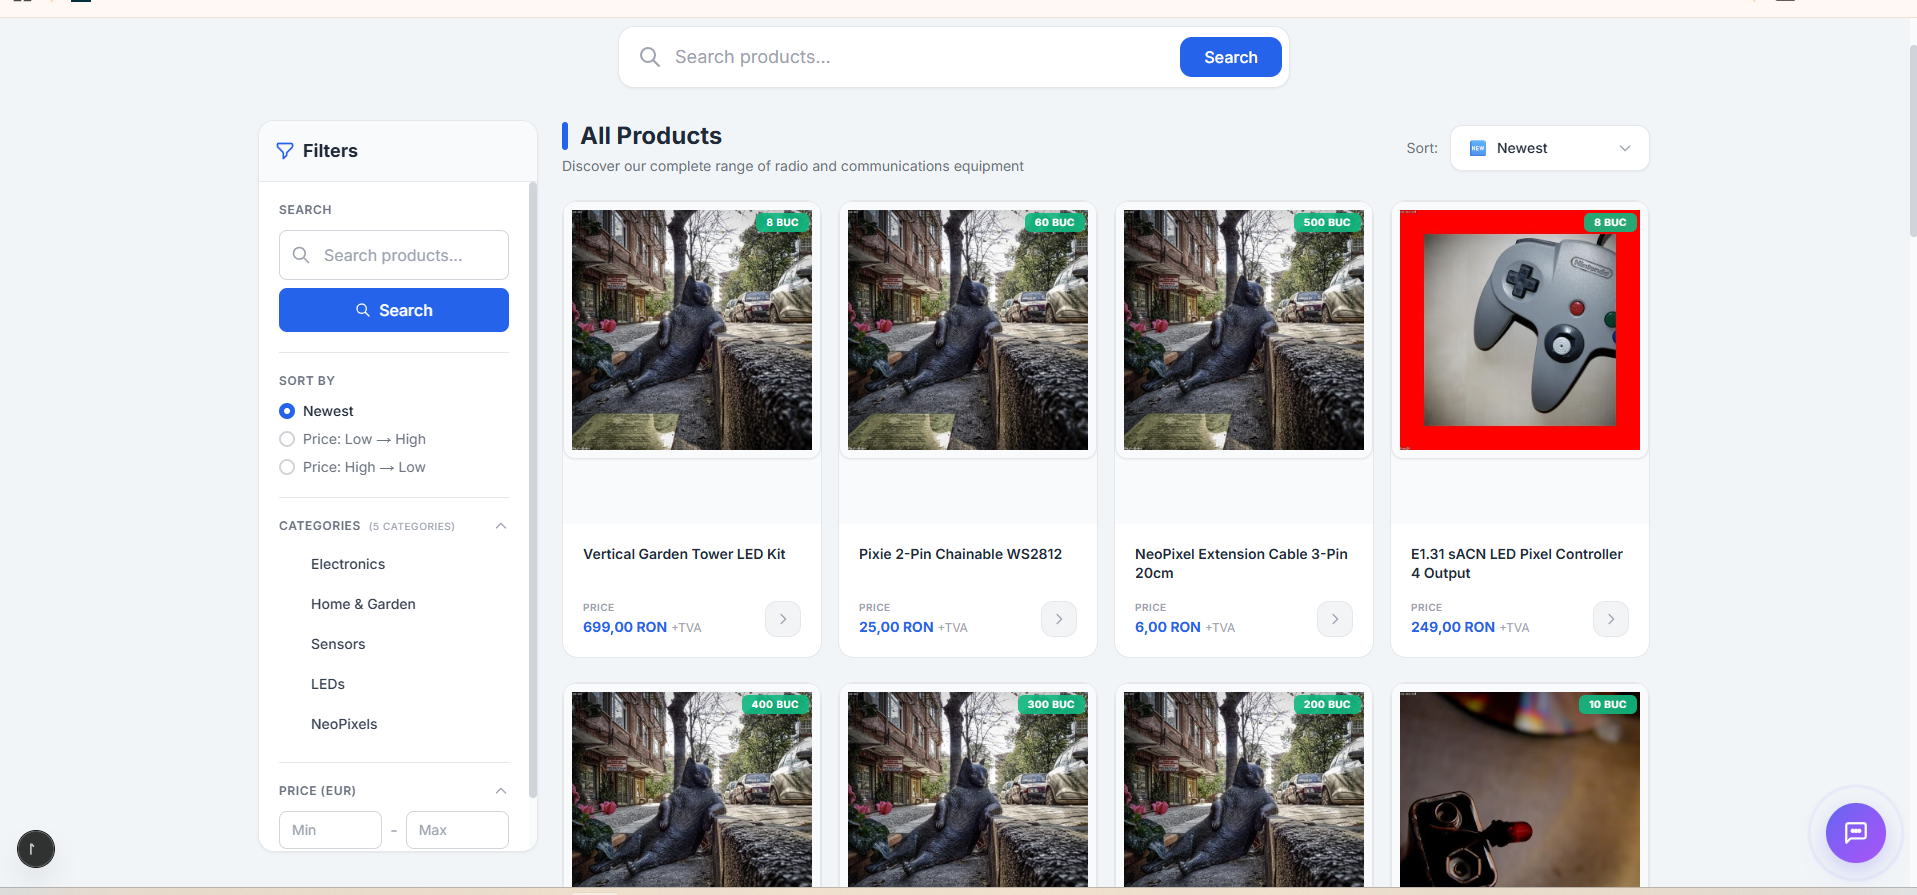This screenshot has width=1917, height=895.
Task: Click the 6,00 RON price
Action: [x=1168, y=627]
